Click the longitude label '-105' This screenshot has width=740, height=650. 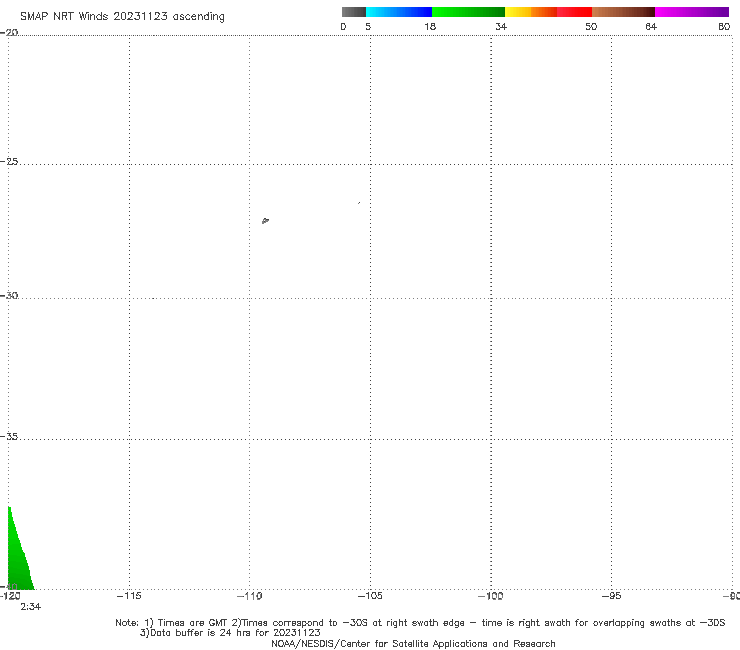[x=370, y=596]
